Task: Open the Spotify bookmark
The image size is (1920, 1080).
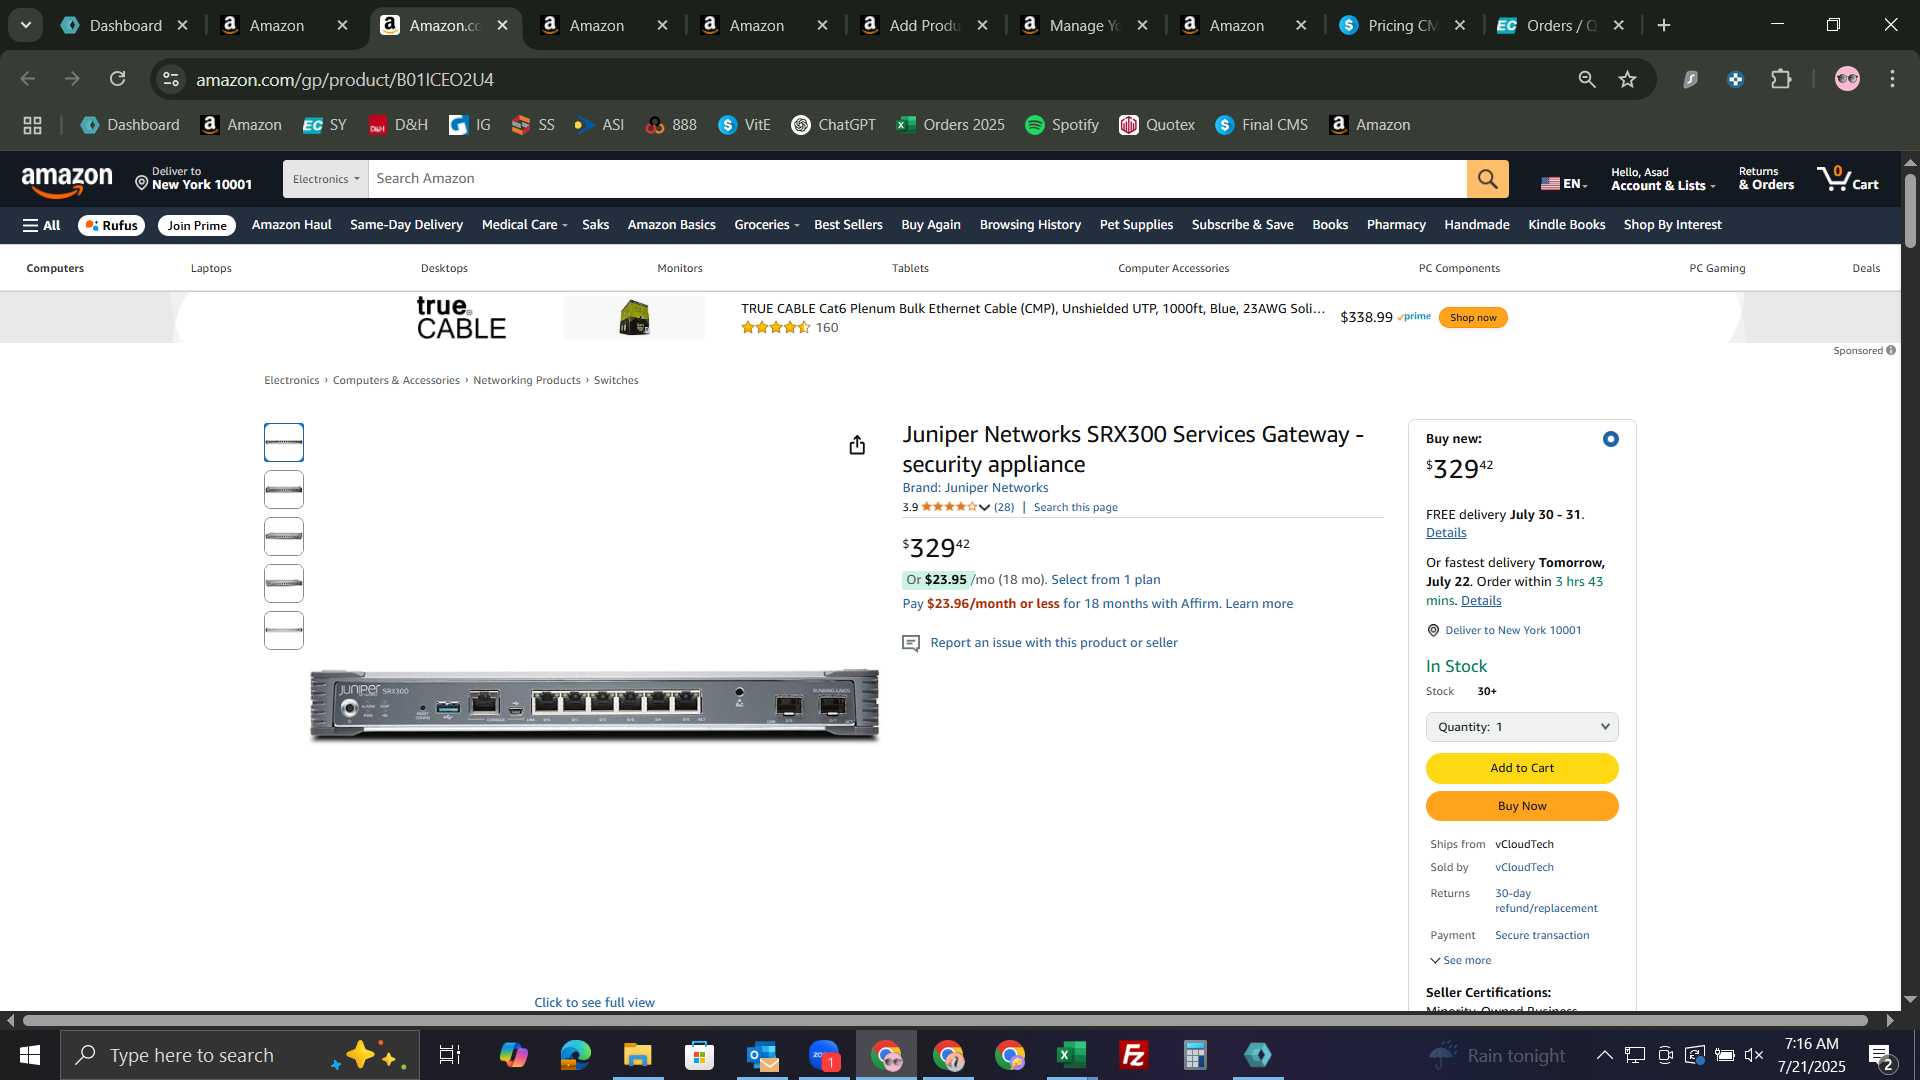Action: click(1062, 125)
